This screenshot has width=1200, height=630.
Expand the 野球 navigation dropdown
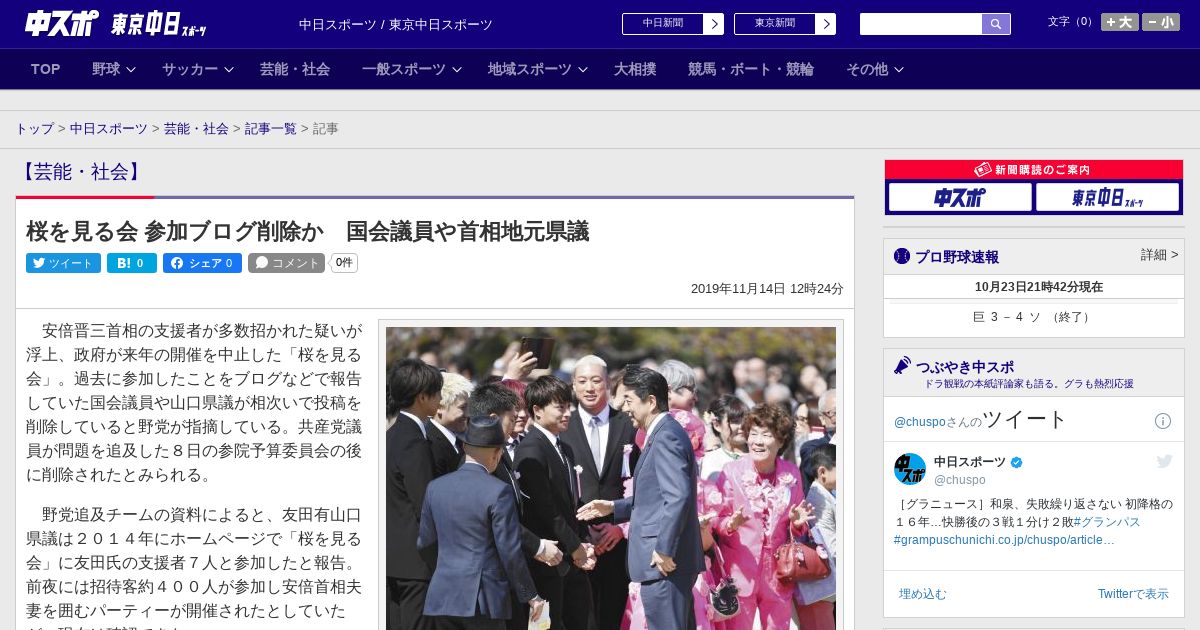(114, 69)
